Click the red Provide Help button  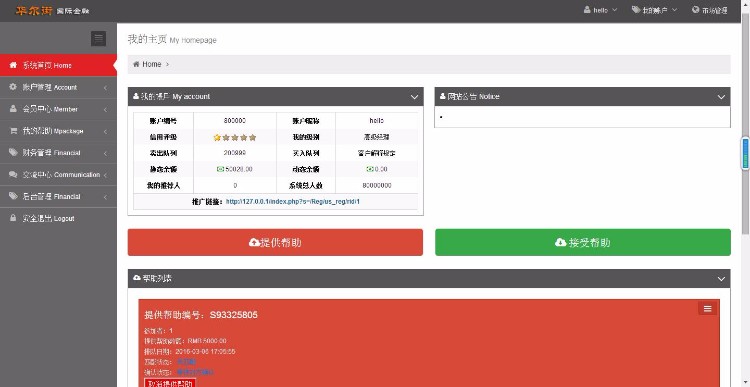tap(275, 243)
